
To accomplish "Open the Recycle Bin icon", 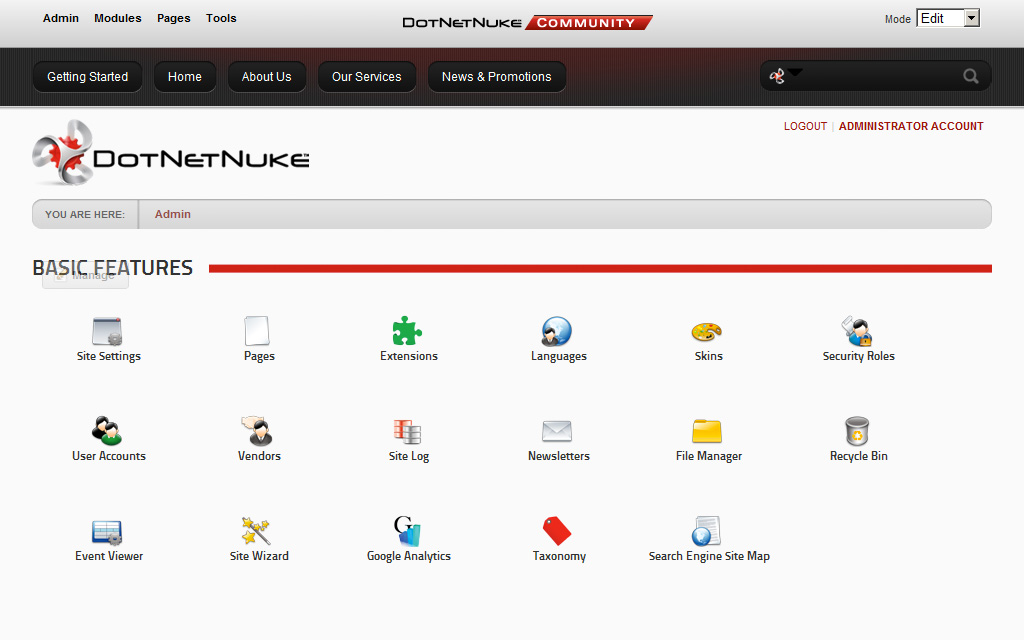I will (857, 432).
